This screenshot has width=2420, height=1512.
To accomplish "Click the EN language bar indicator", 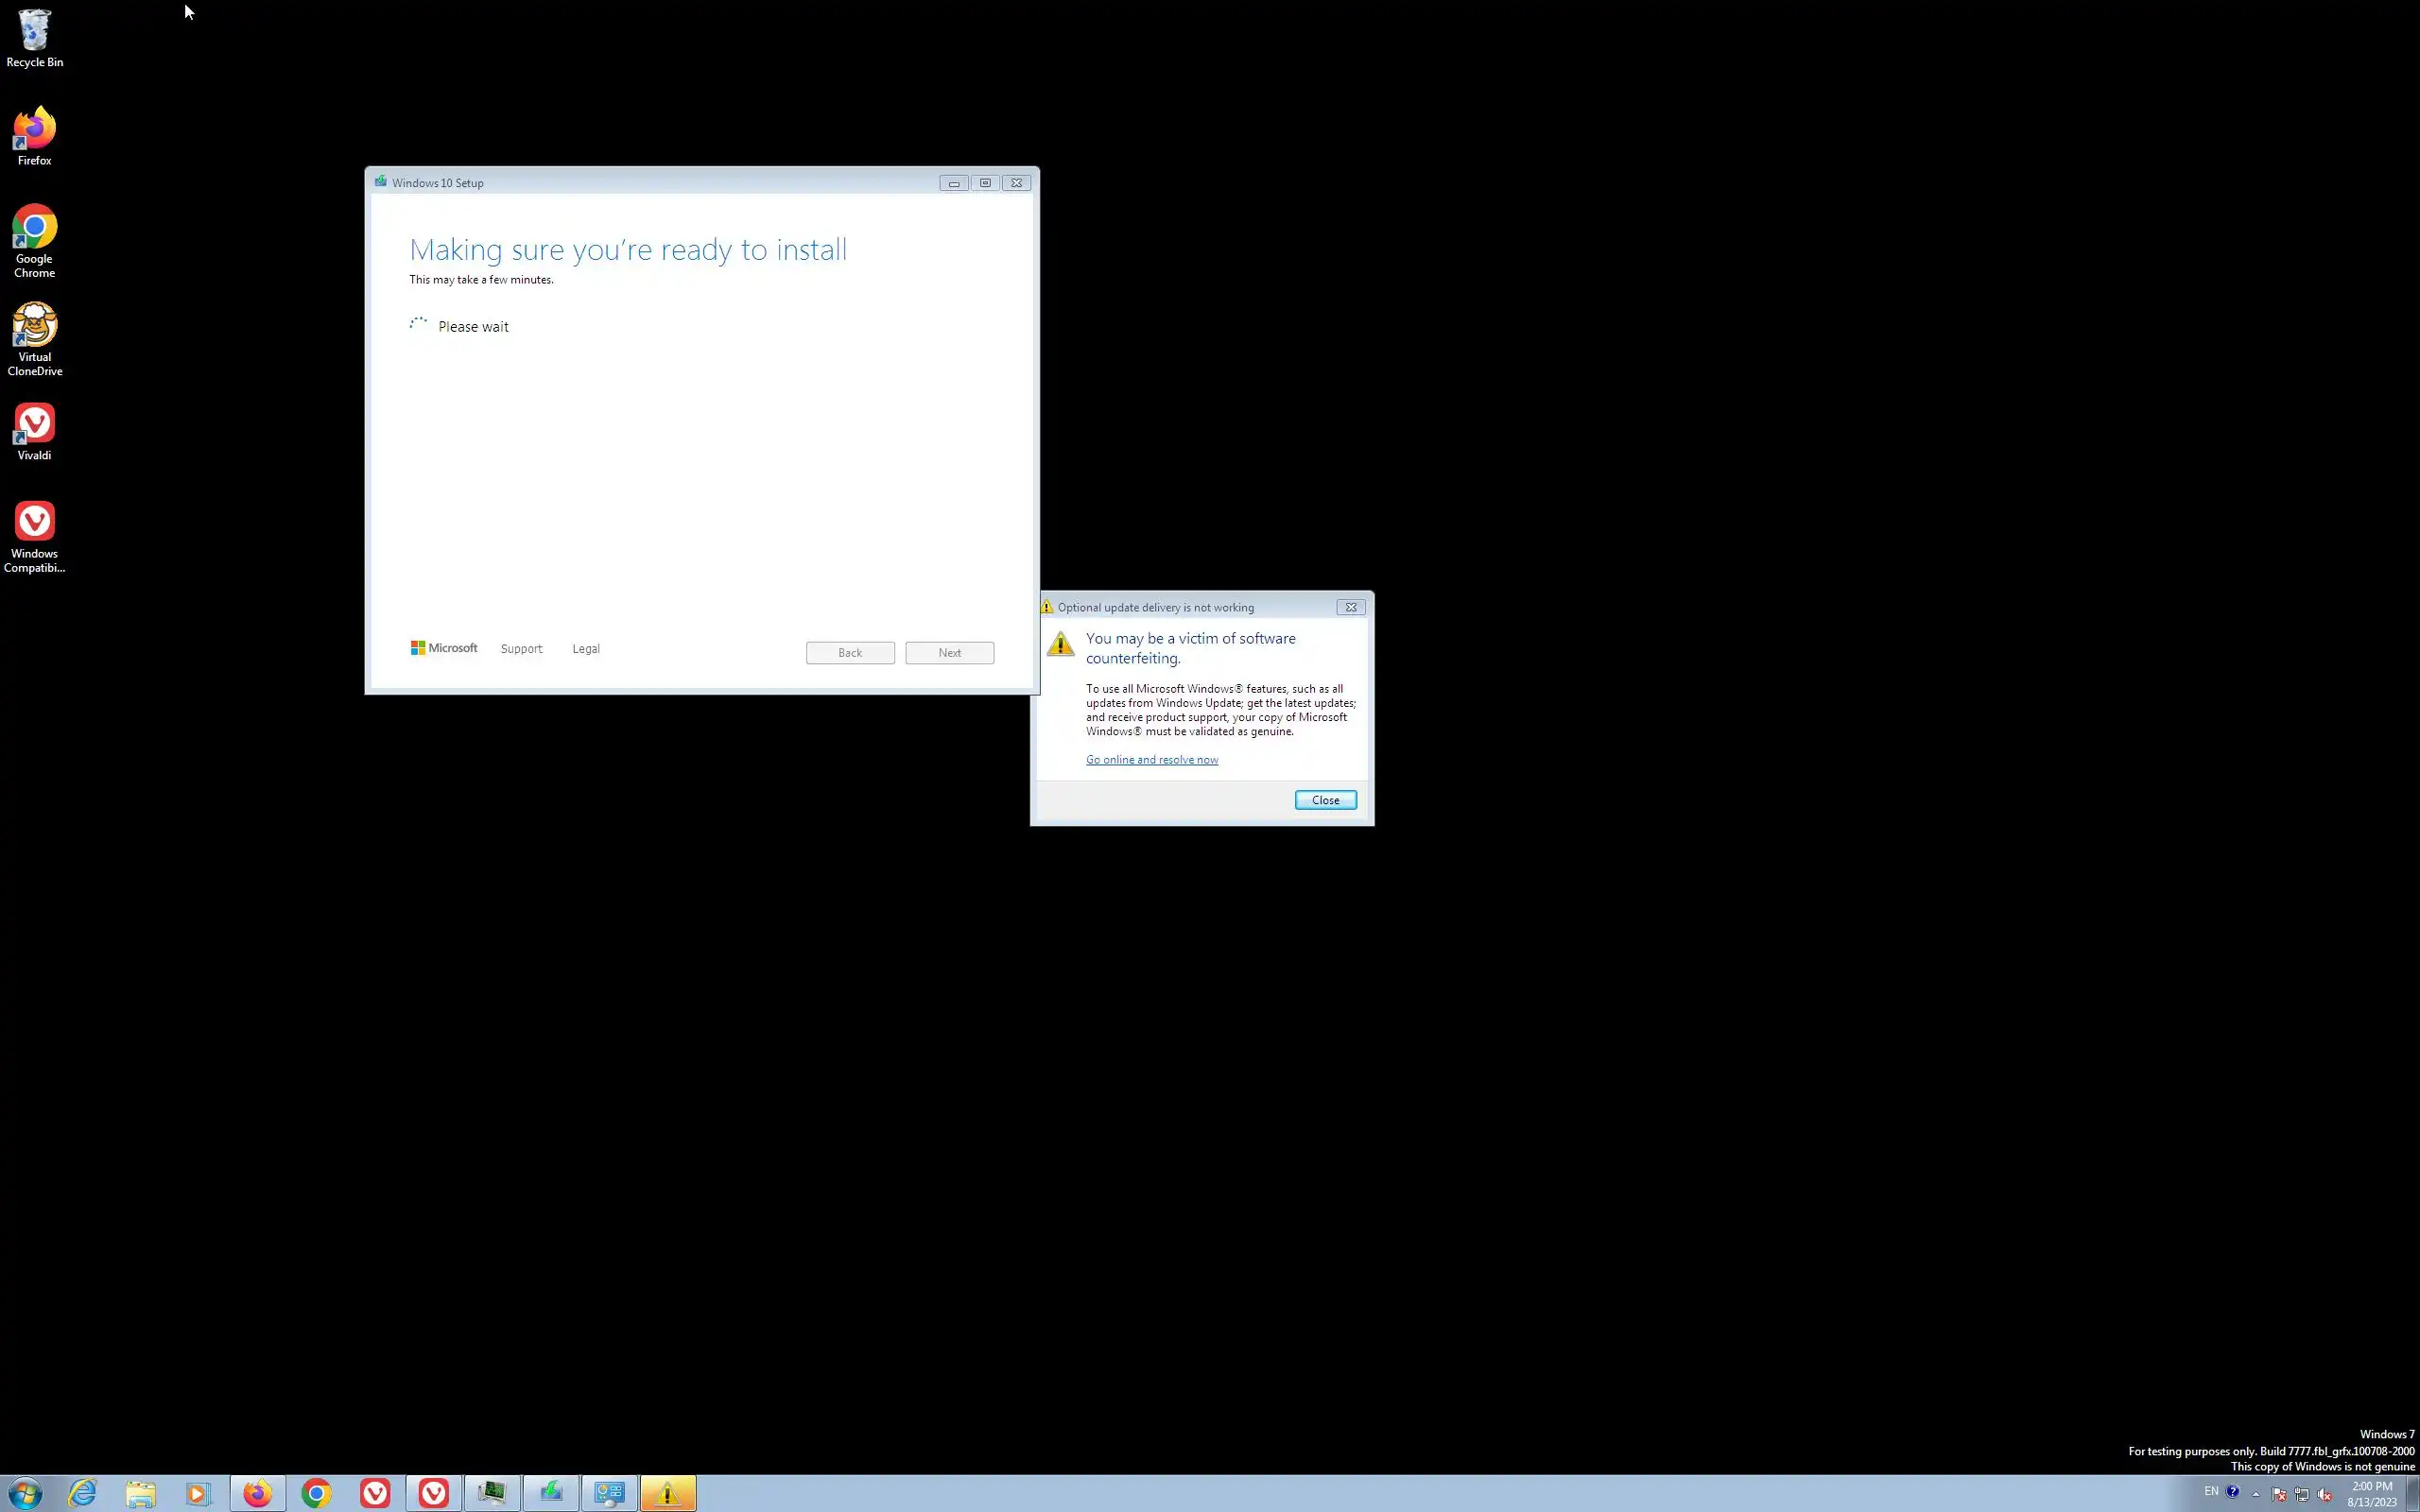I will 2211,1491.
